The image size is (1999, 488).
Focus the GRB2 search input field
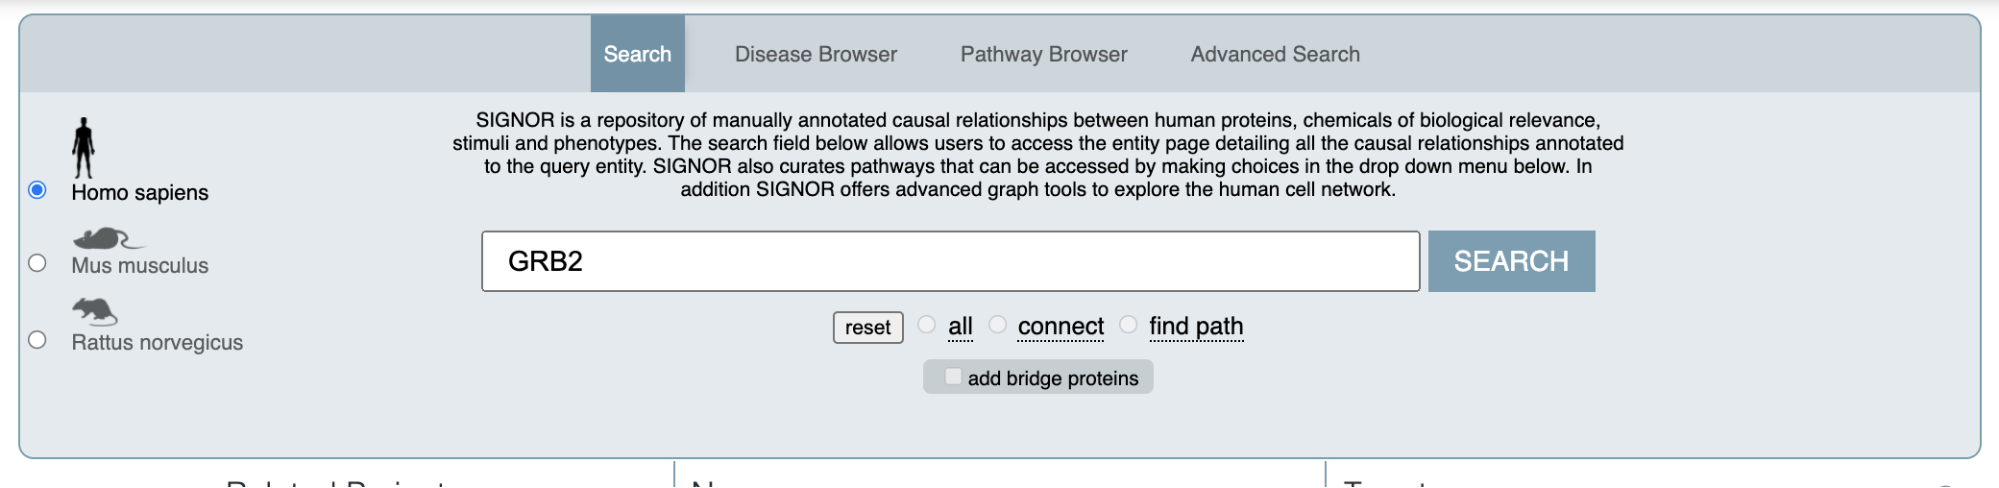[x=950, y=261]
